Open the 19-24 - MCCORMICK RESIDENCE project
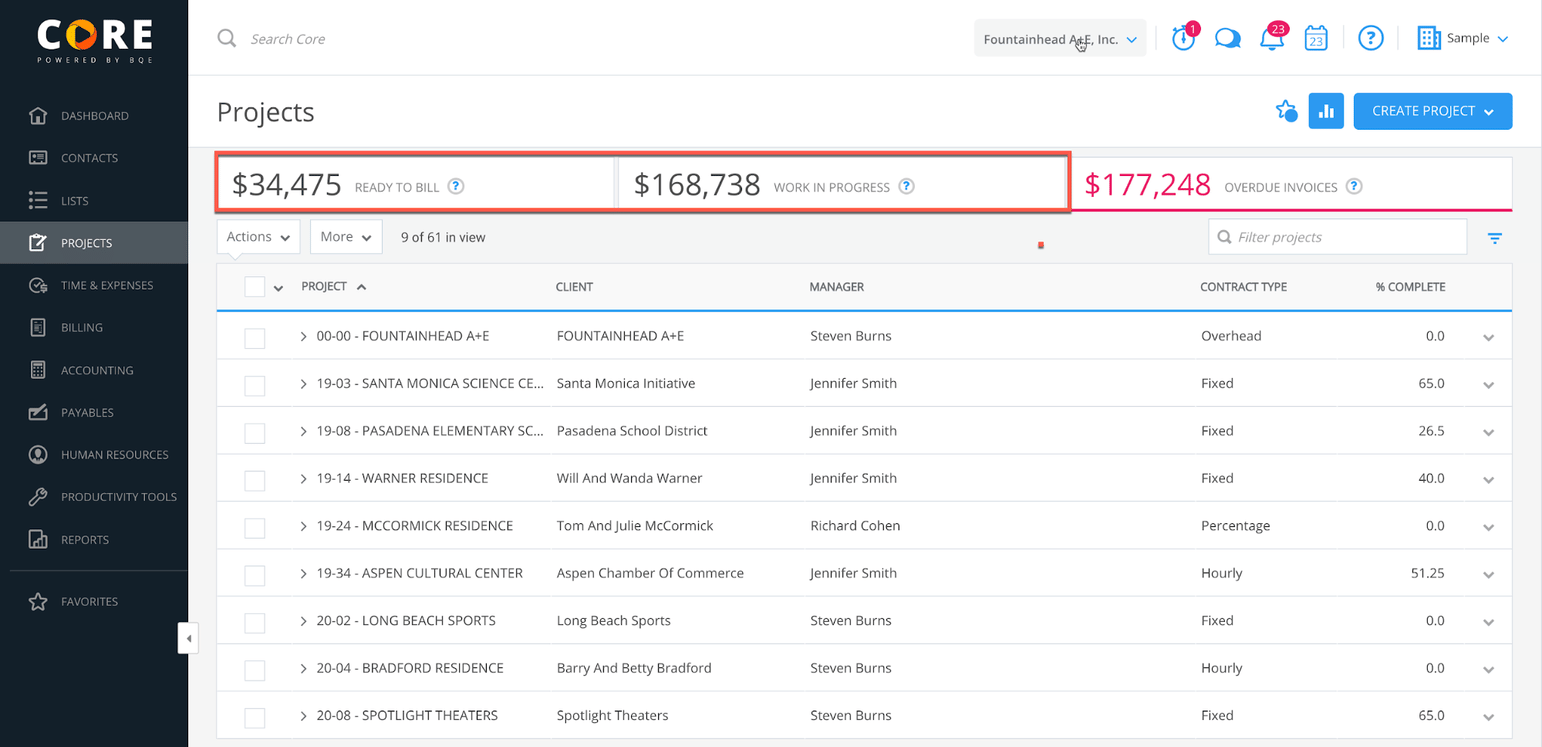Viewport: 1542px width, 747px height. pyautogui.click(x=415, y=526)
